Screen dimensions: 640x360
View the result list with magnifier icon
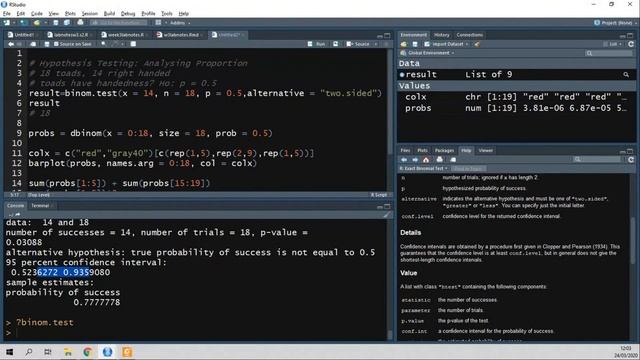pos(626,75)
